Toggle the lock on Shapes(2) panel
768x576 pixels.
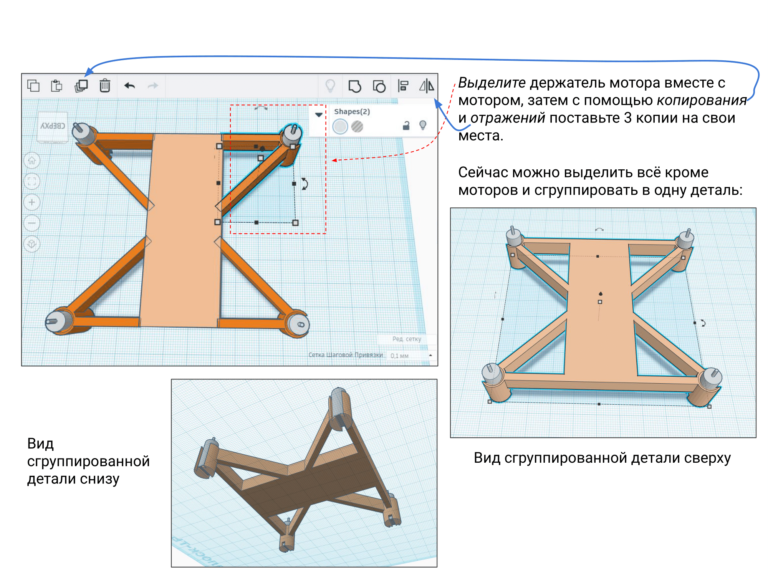pyautogui.click(x=406, y=126)
